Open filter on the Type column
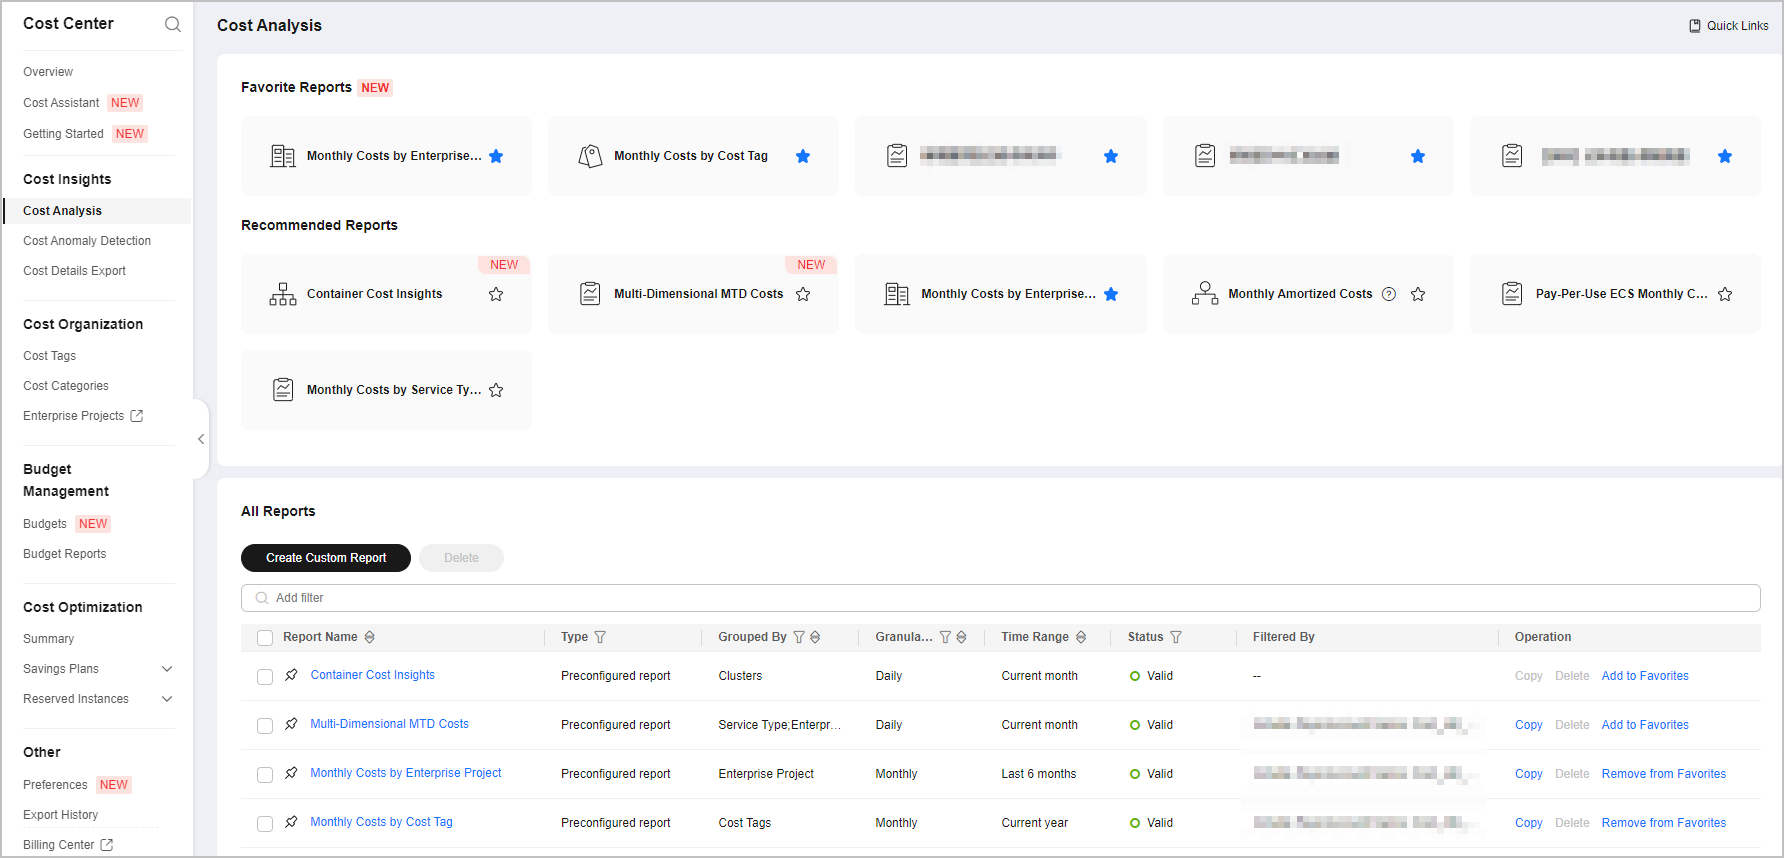 [600, 637]
